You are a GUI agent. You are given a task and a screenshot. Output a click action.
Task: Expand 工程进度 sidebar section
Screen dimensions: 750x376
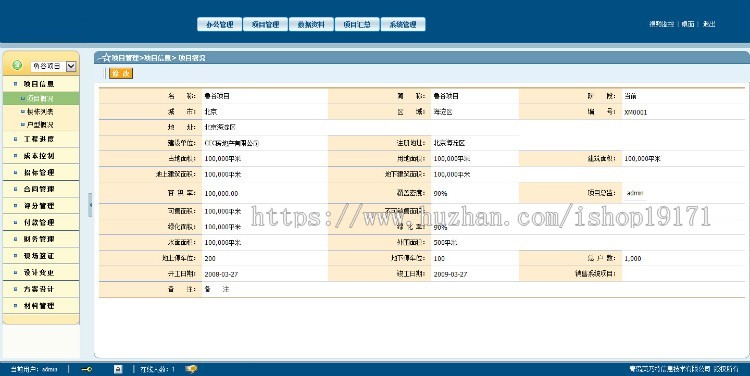39,139
